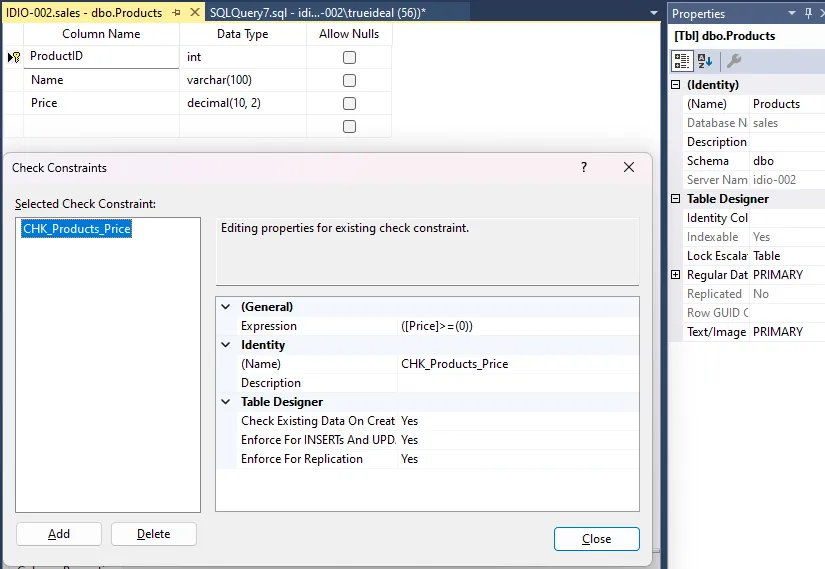Click the Data Type column header
The image size is (825, 569).
[x=243, y=34]
